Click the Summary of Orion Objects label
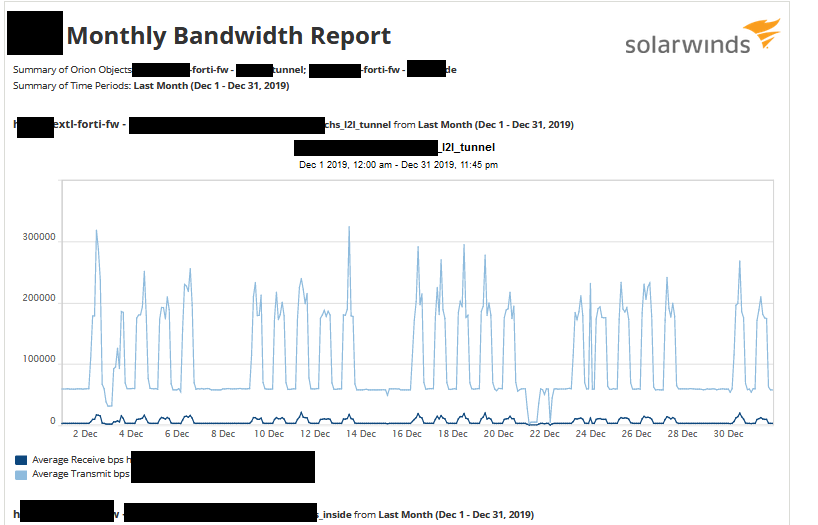The image size is (818, 525). pos(73,69)
